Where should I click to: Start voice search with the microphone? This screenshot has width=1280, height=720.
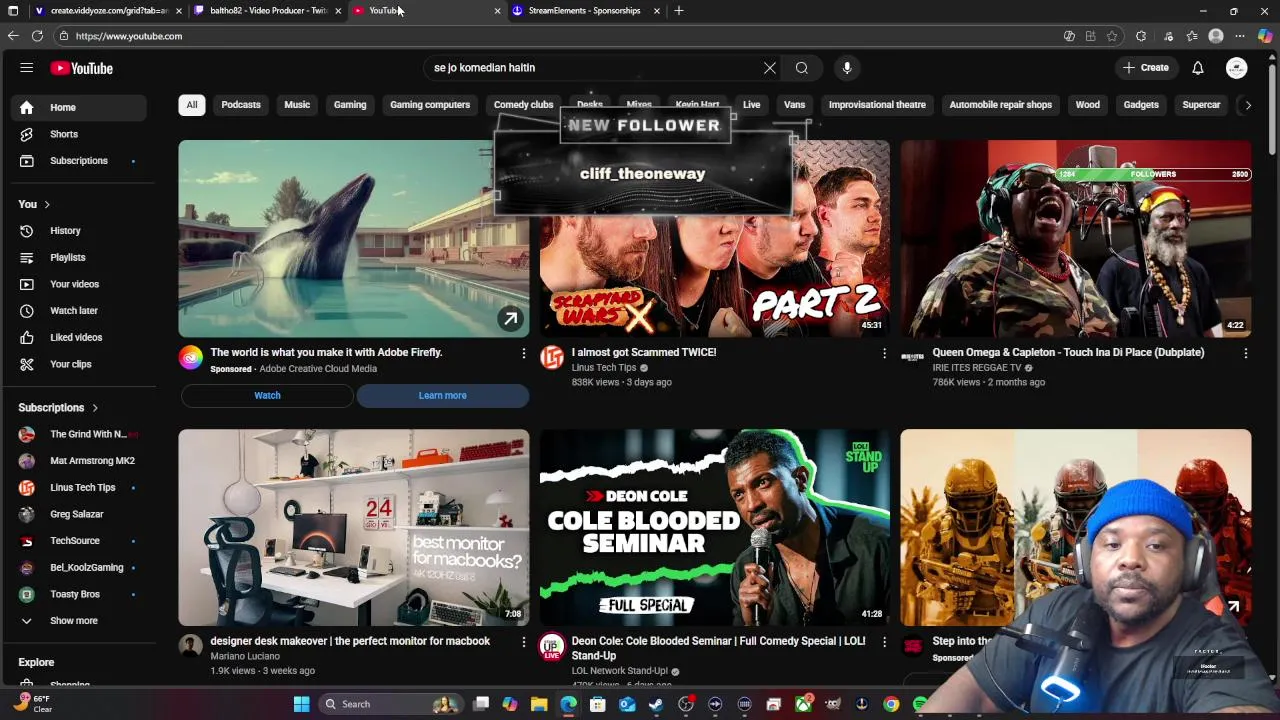click(847, 68)
